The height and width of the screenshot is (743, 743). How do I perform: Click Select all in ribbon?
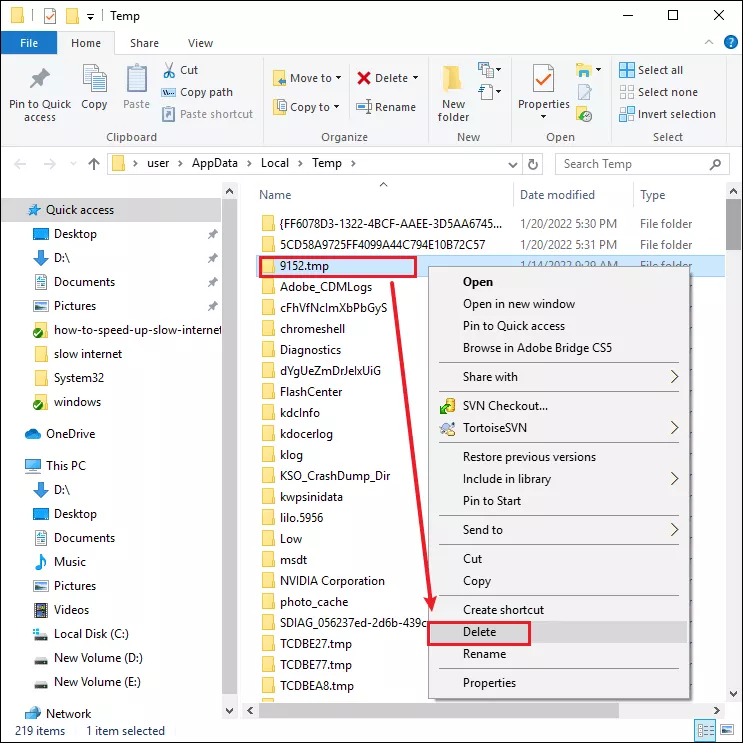click(651, 70)
